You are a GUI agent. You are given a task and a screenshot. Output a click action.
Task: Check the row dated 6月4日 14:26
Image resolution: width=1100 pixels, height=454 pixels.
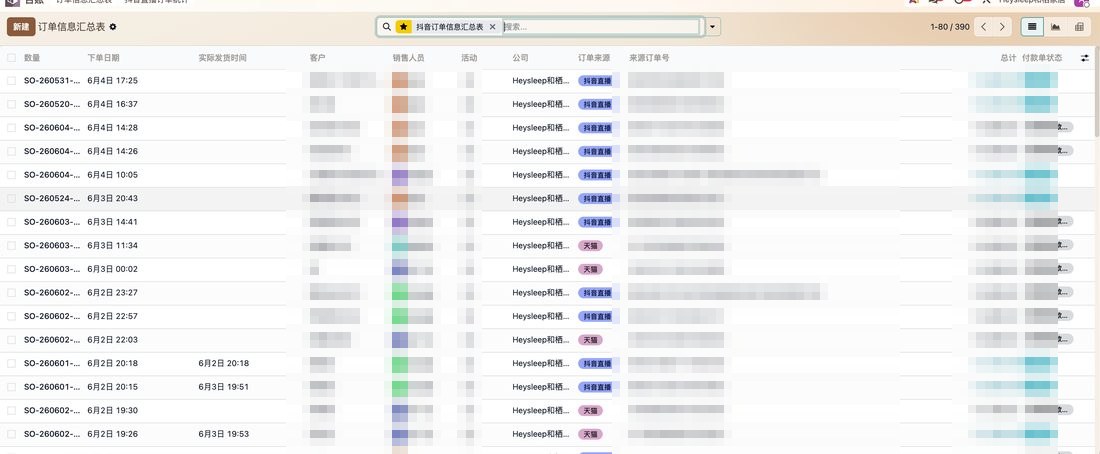click(x=11, y=151)
